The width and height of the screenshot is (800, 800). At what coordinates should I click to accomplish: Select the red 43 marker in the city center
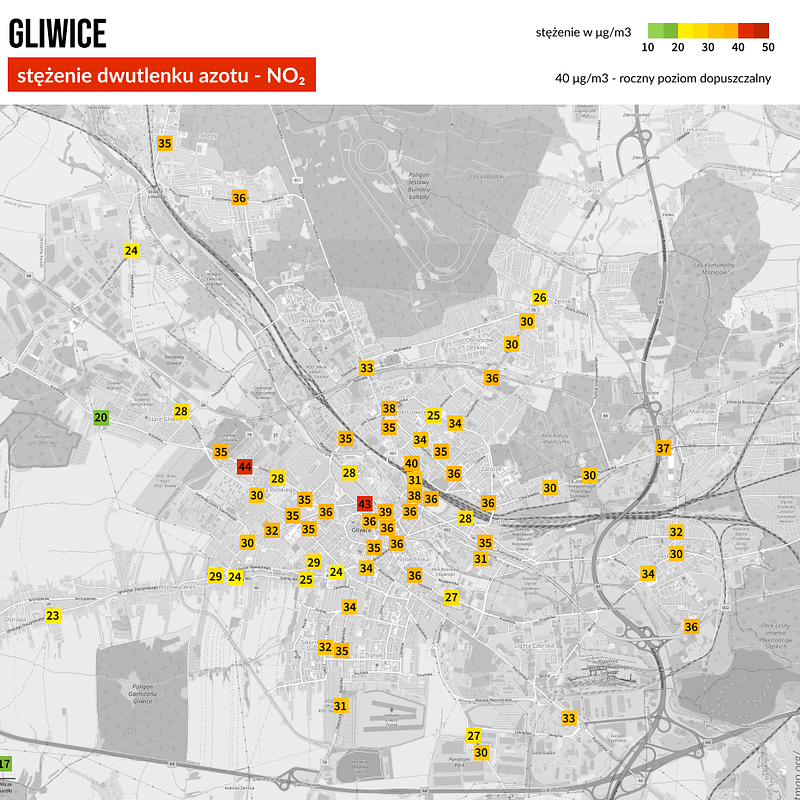click(x=364, y=504)
